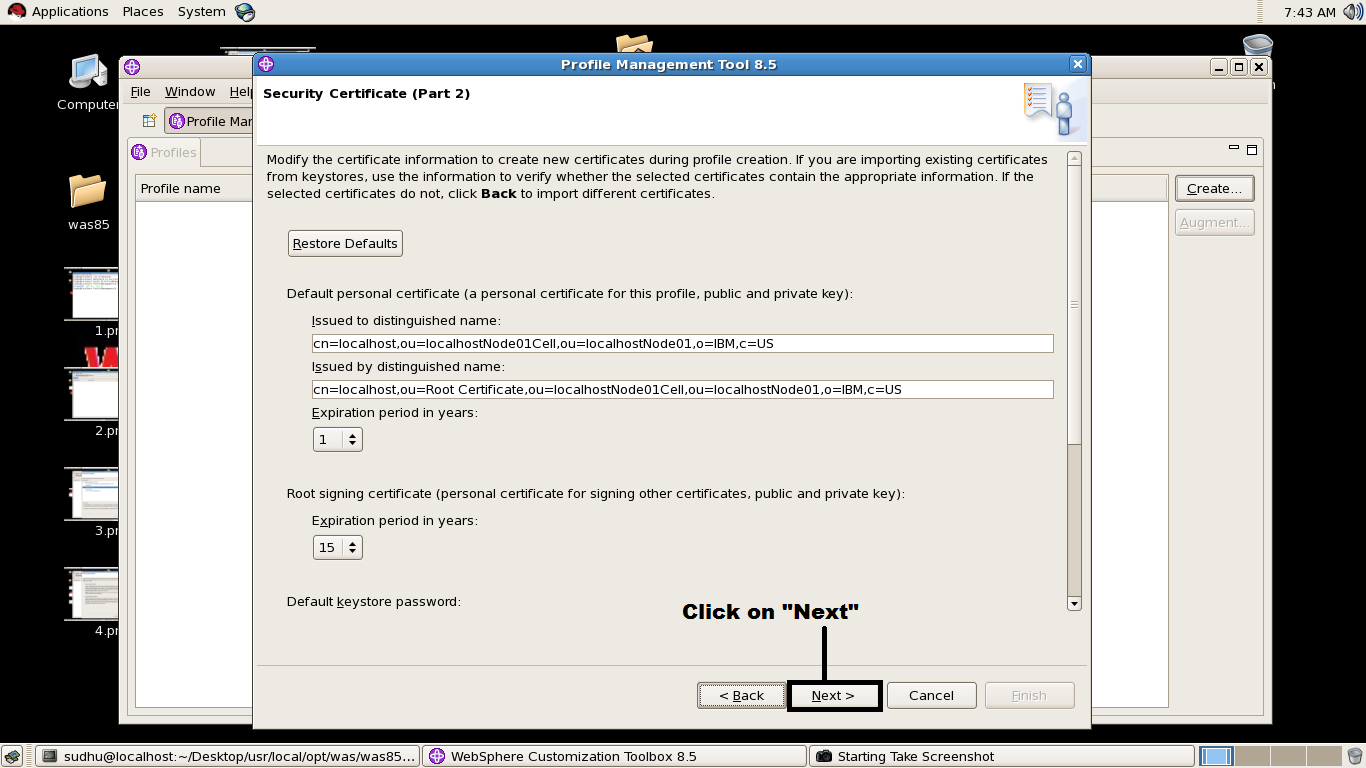Click the scrollbar down arrow in the wizard
1366x768 pixels.
click(1074, 603)
